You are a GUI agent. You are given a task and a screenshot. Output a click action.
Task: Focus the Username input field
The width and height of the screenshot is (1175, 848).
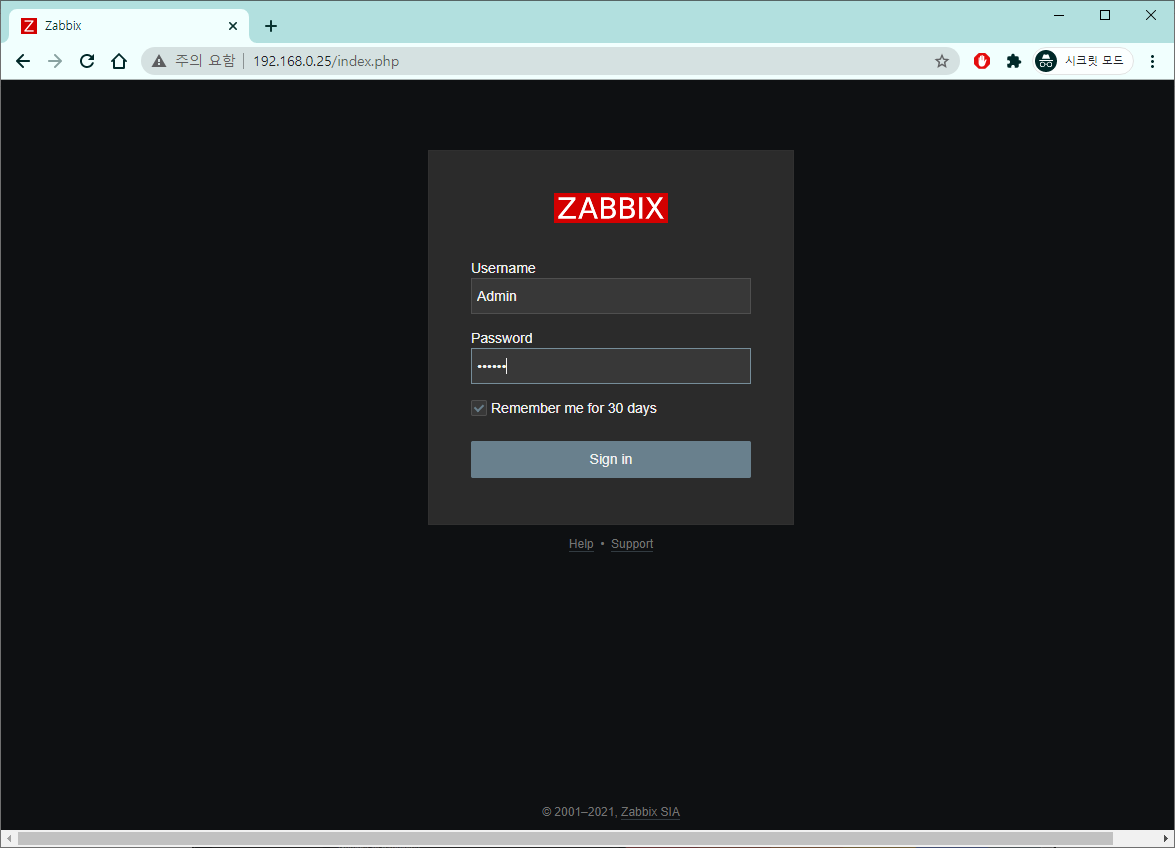click(611, 296)
